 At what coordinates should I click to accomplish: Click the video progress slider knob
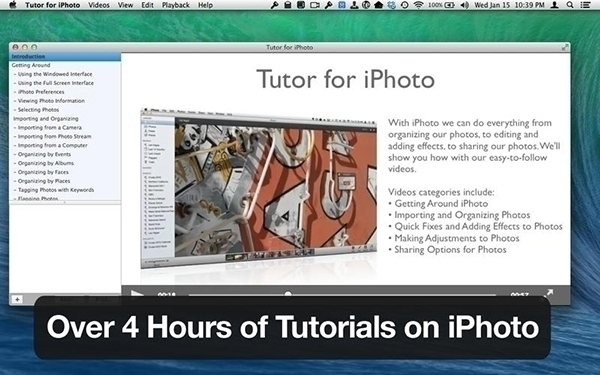click(x=288, y=294)
